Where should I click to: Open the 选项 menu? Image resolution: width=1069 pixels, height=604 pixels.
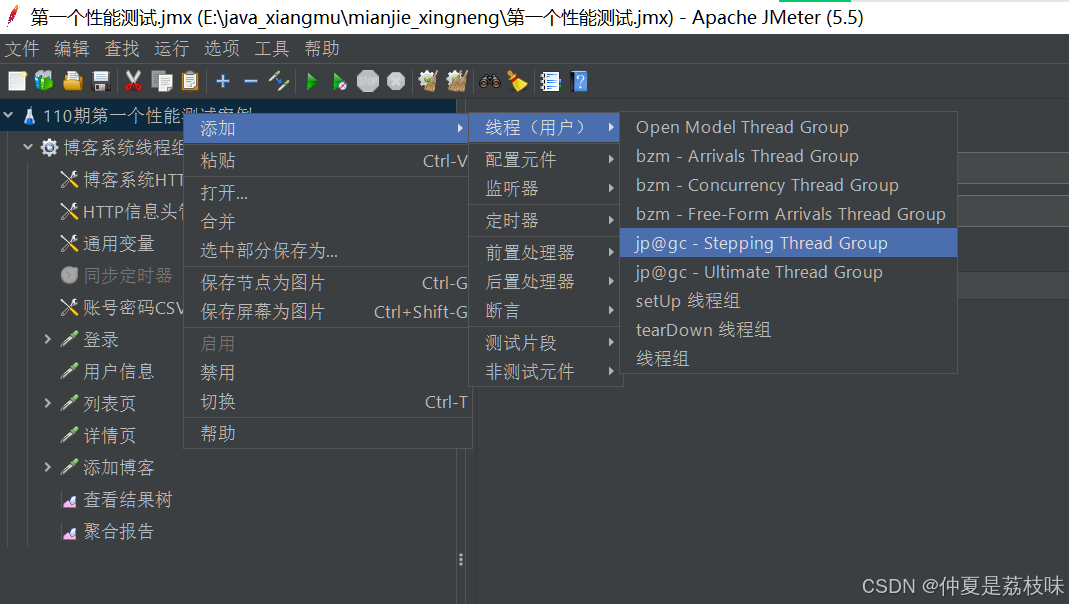tap(222, 49)
